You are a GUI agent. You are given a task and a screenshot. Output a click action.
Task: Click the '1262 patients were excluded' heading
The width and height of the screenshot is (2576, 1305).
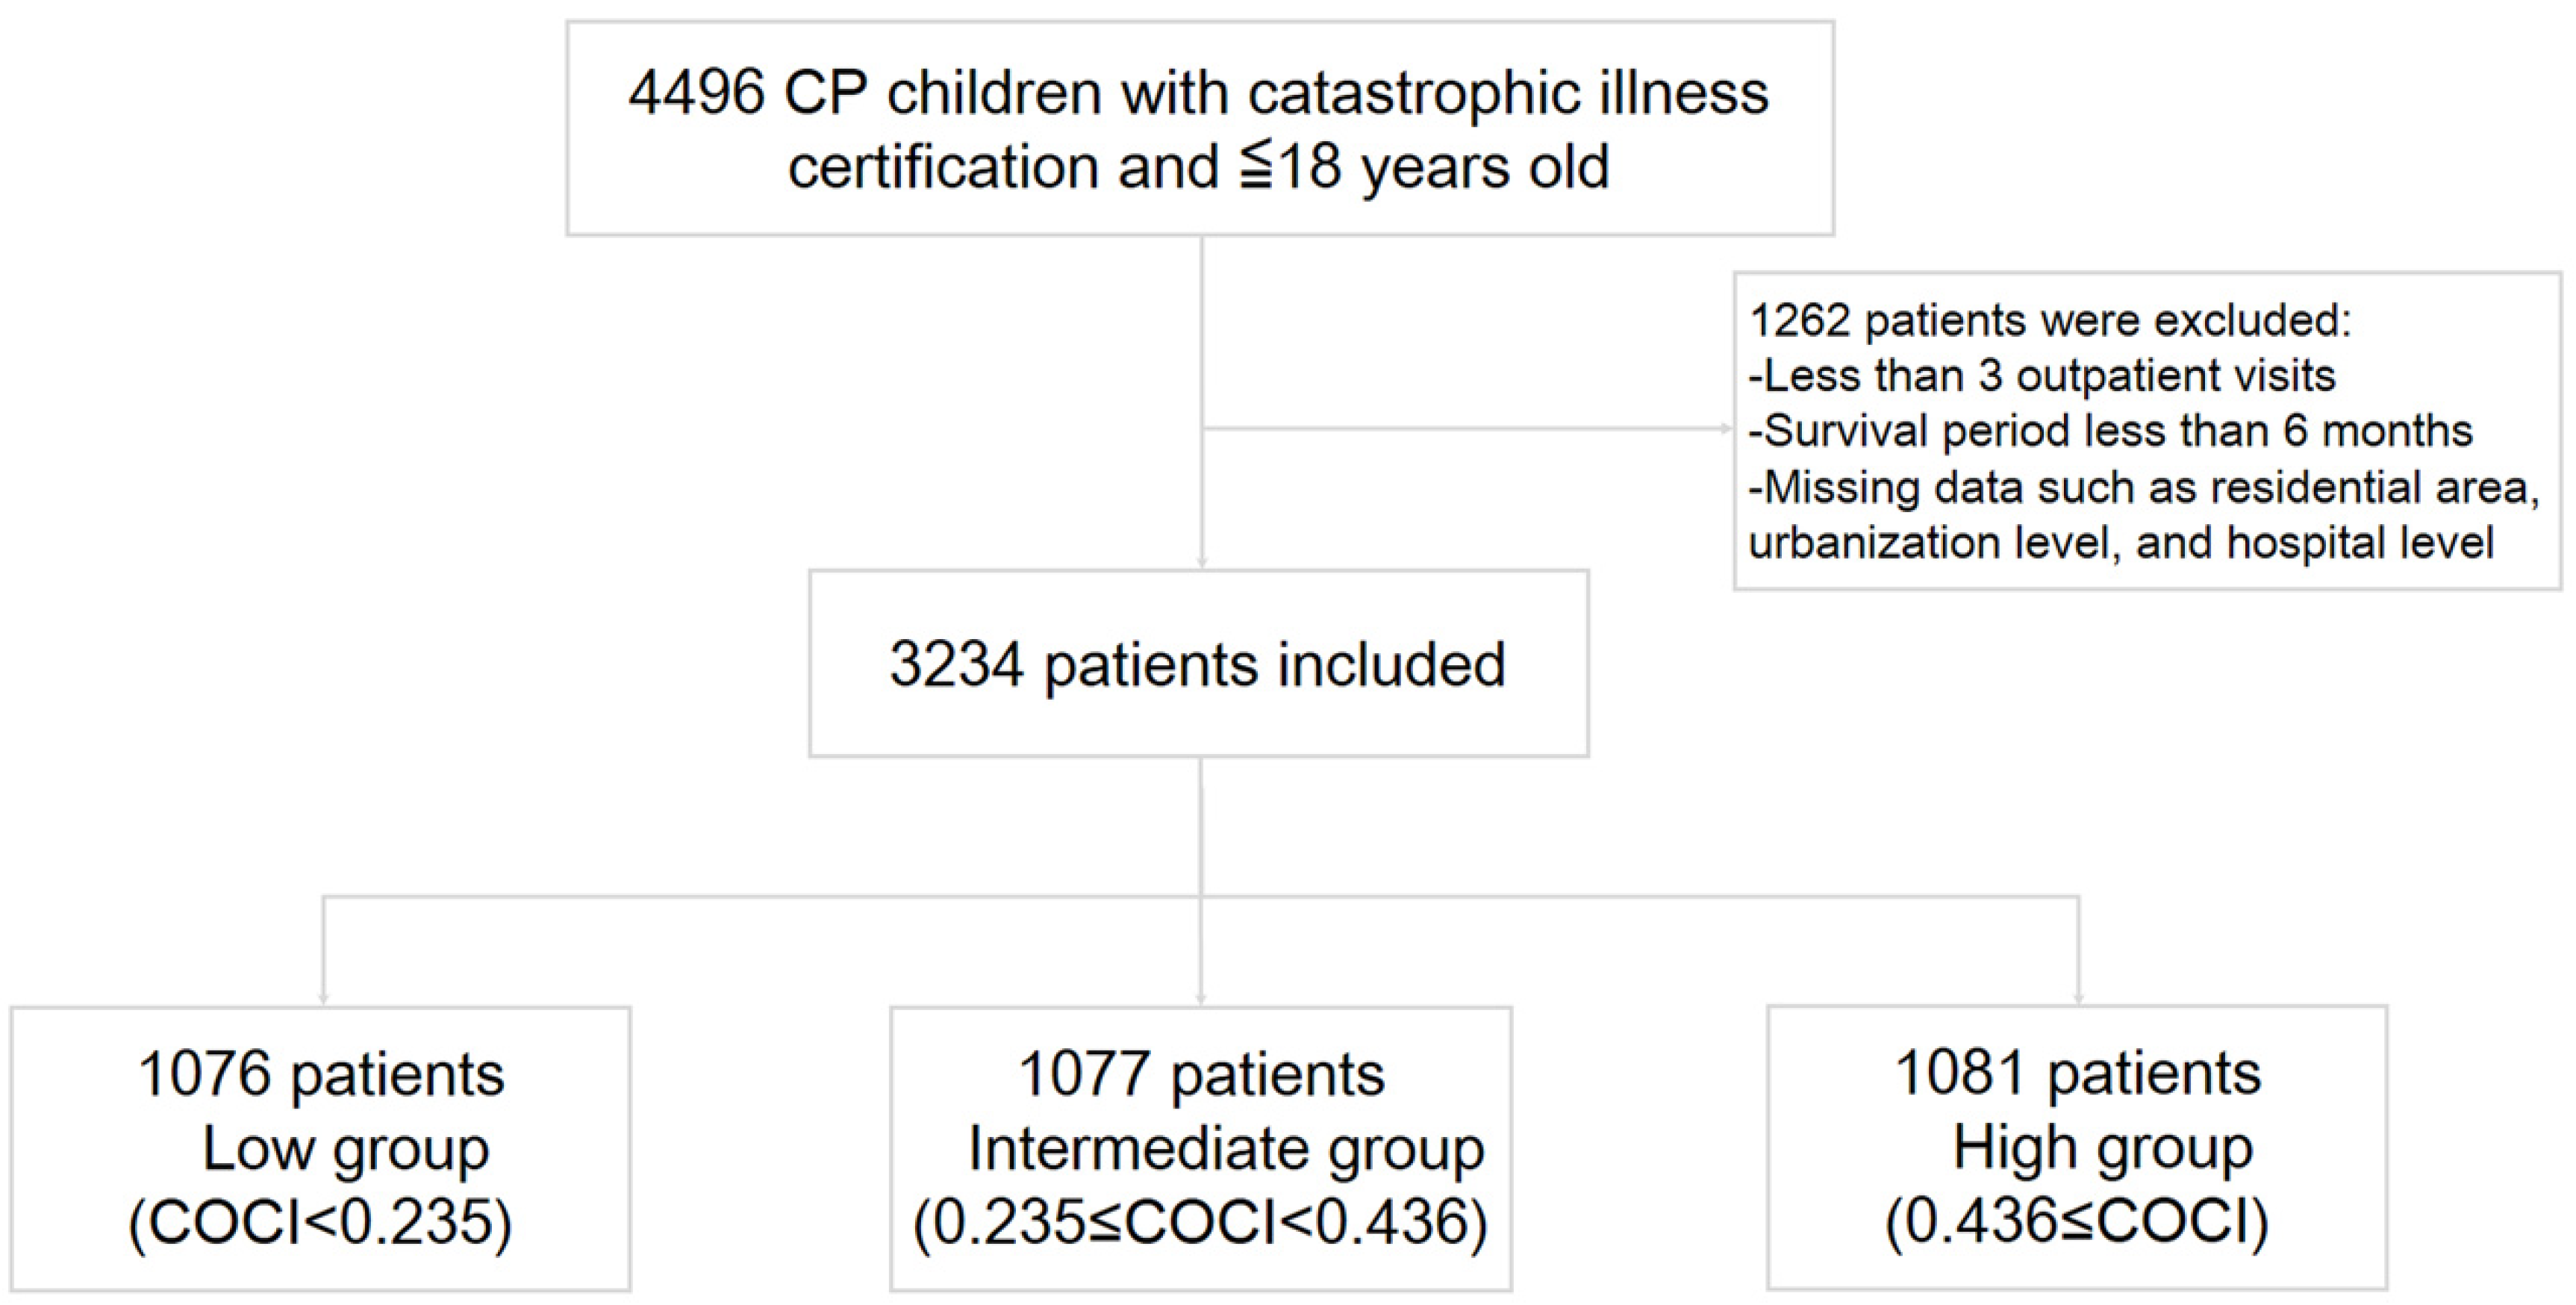pos(2050,321)
